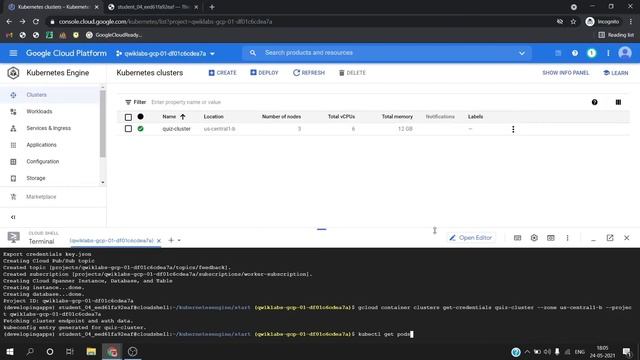
Task: Click the search products and resources field
Action: tap(388, 53)
